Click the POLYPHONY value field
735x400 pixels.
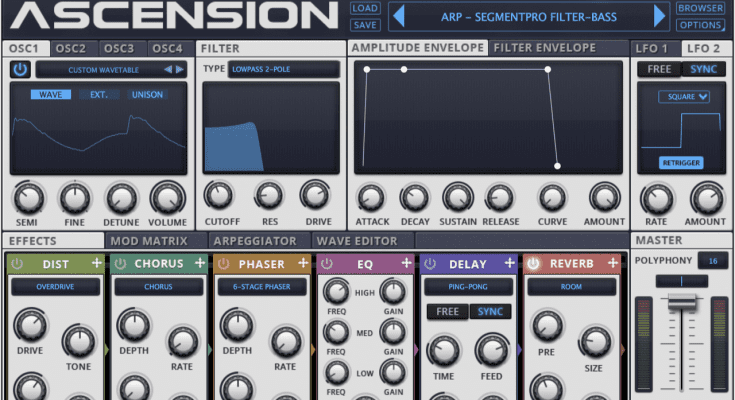click(x=713, y=261)
